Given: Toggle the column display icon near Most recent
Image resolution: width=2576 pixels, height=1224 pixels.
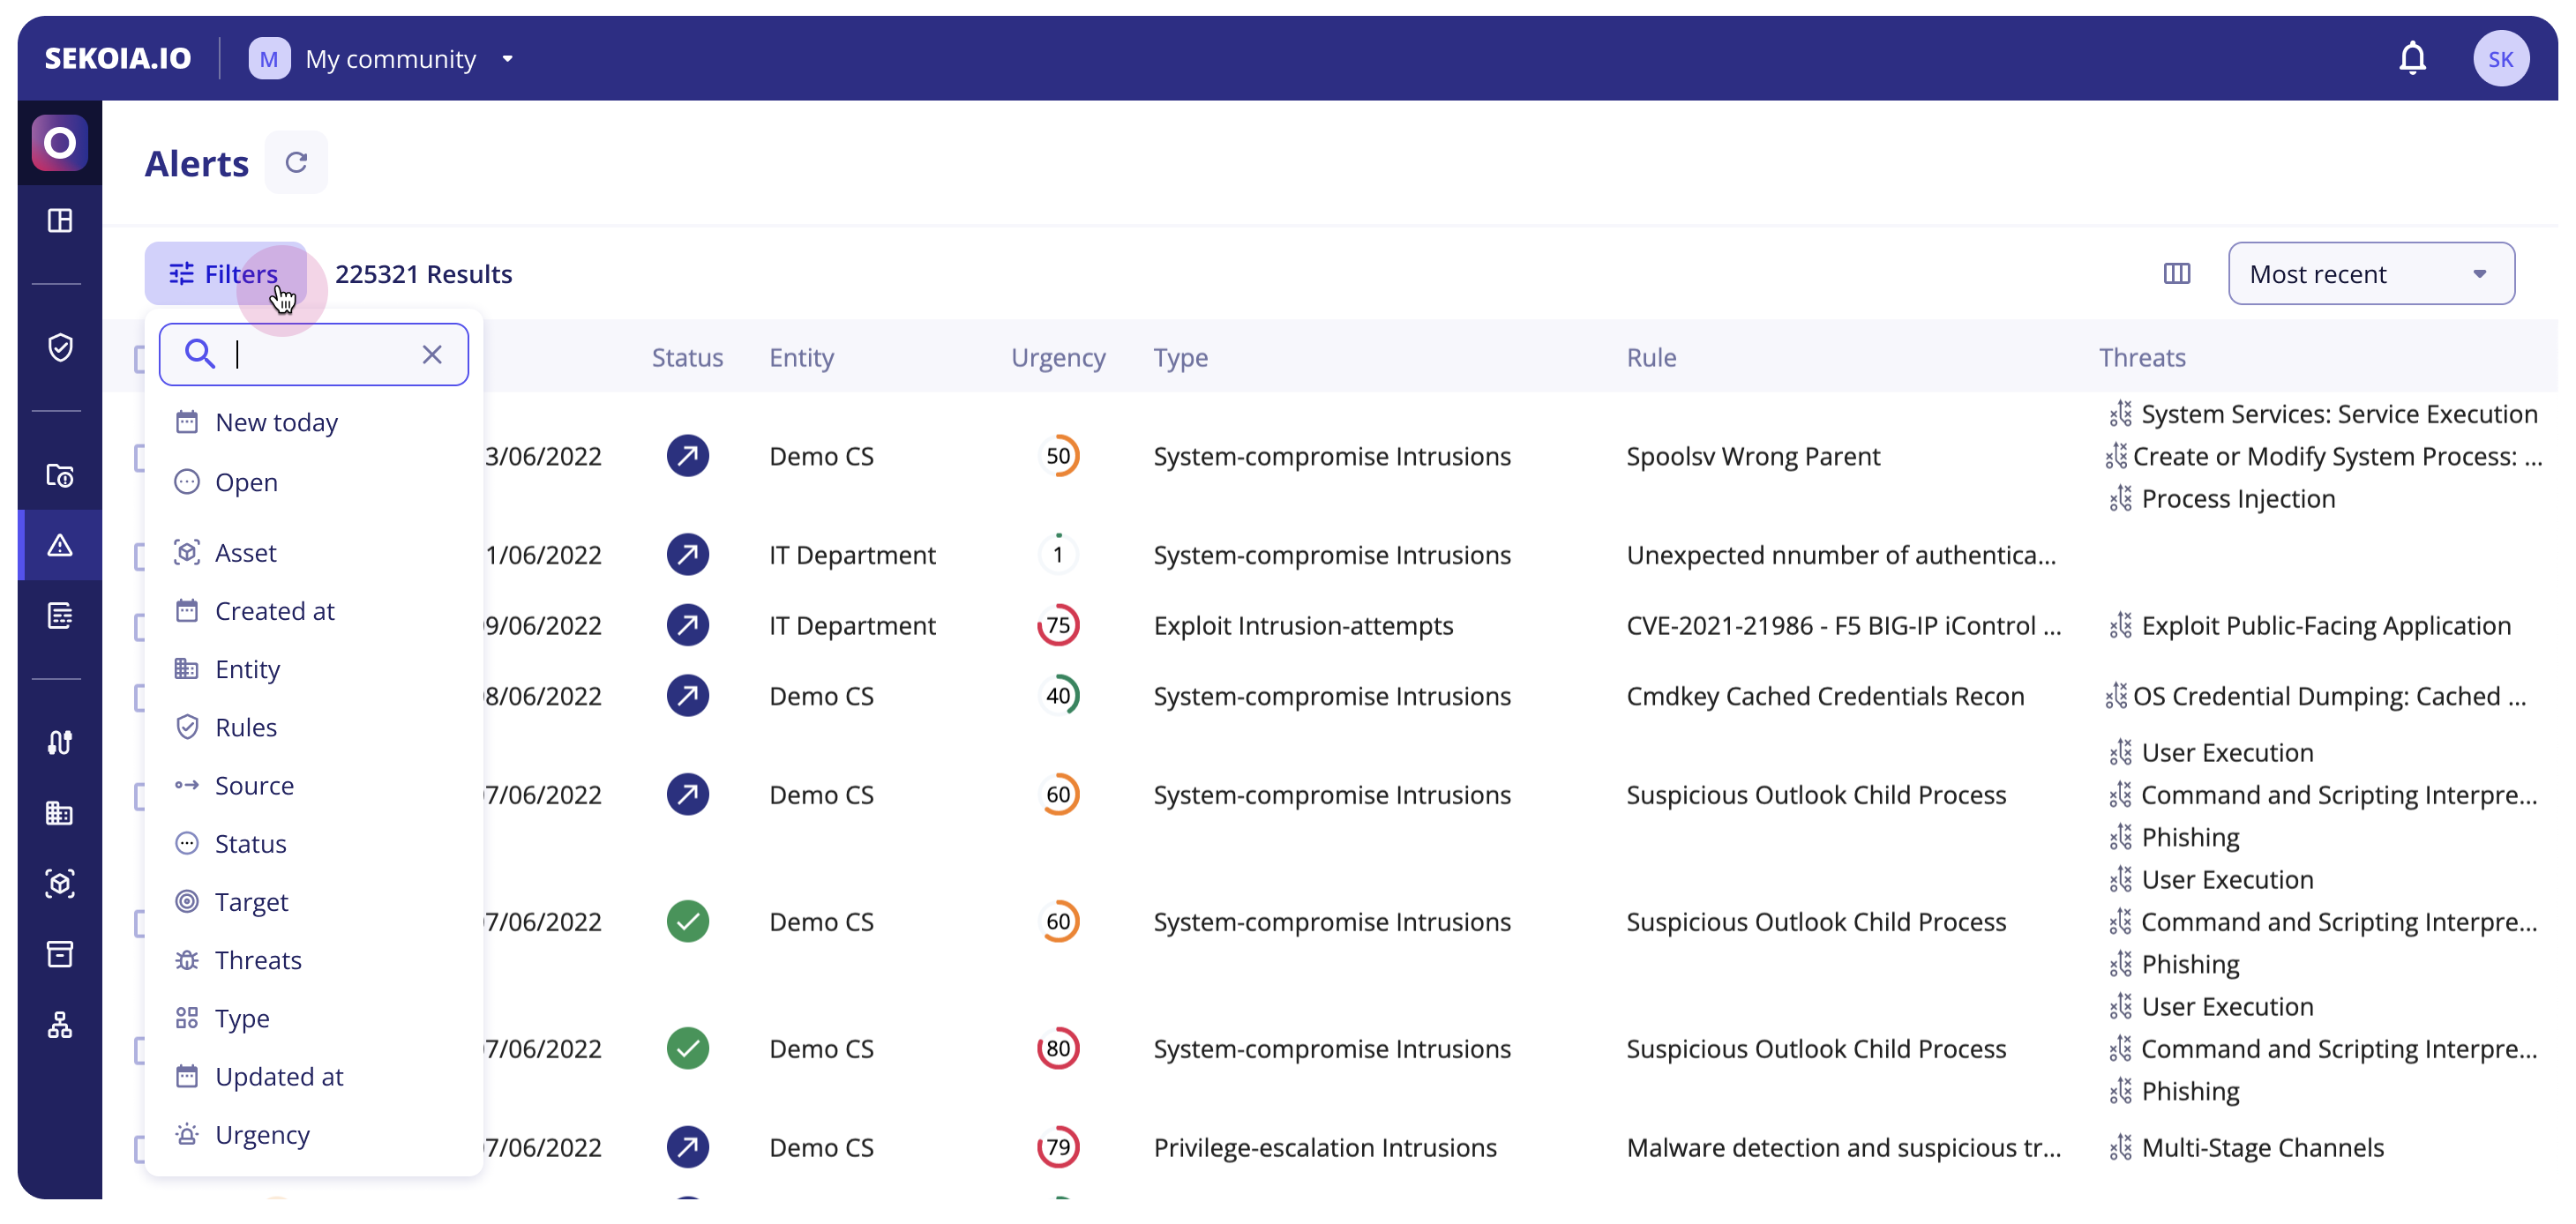Looking at the screenshot, I should pos(2178,273).
